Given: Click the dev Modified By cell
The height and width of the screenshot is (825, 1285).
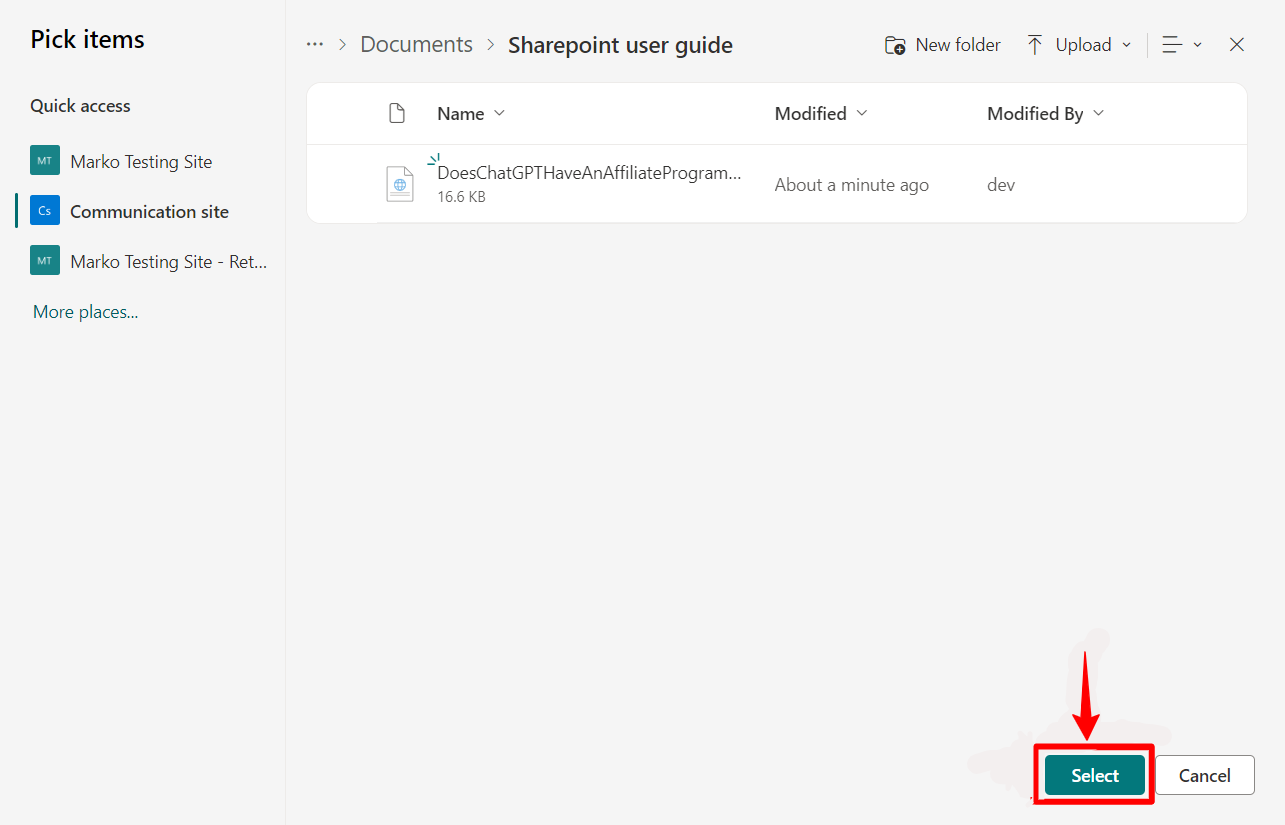Looking at the screenshot, I should (x=1001, y=185).
